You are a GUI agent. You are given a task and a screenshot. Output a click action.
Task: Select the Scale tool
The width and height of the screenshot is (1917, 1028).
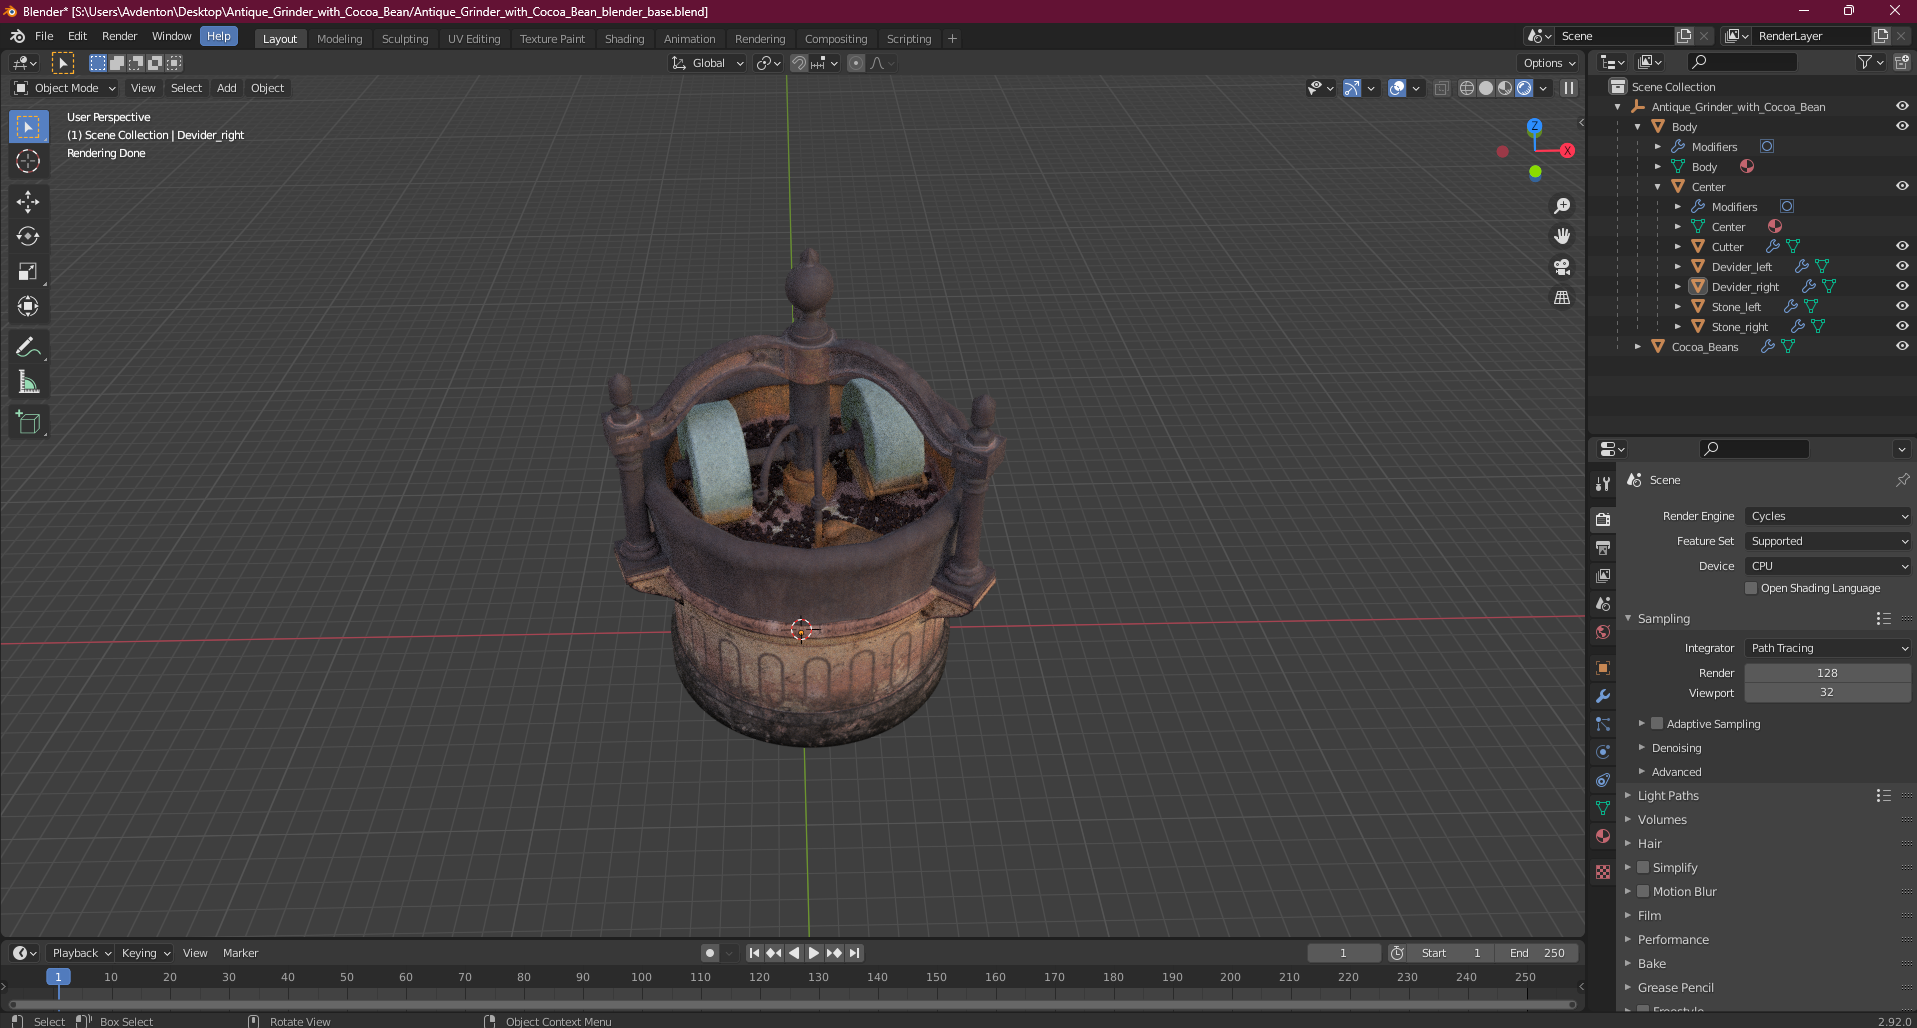(x=28, y=272)
